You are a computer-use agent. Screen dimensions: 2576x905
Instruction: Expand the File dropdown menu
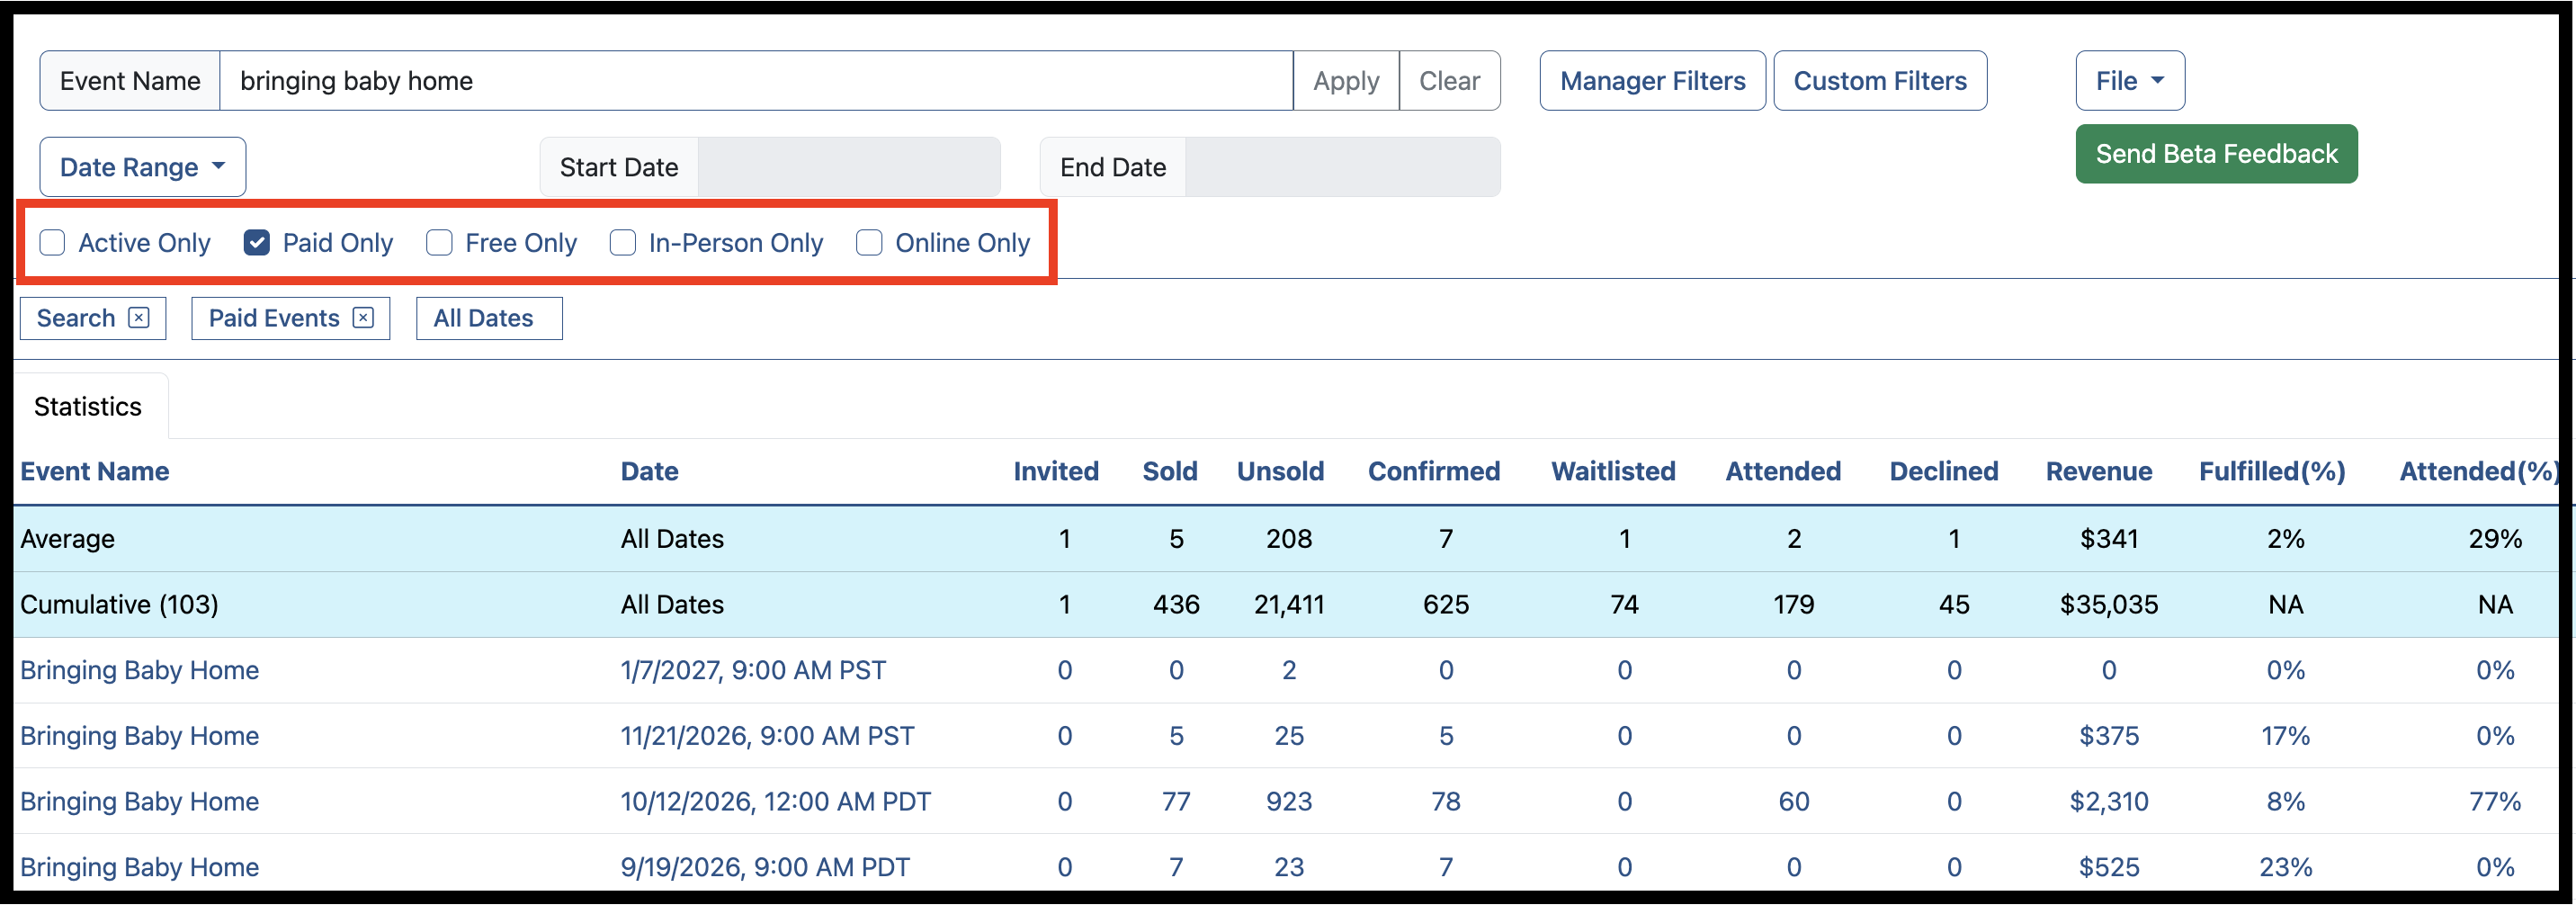(2130, 81)
